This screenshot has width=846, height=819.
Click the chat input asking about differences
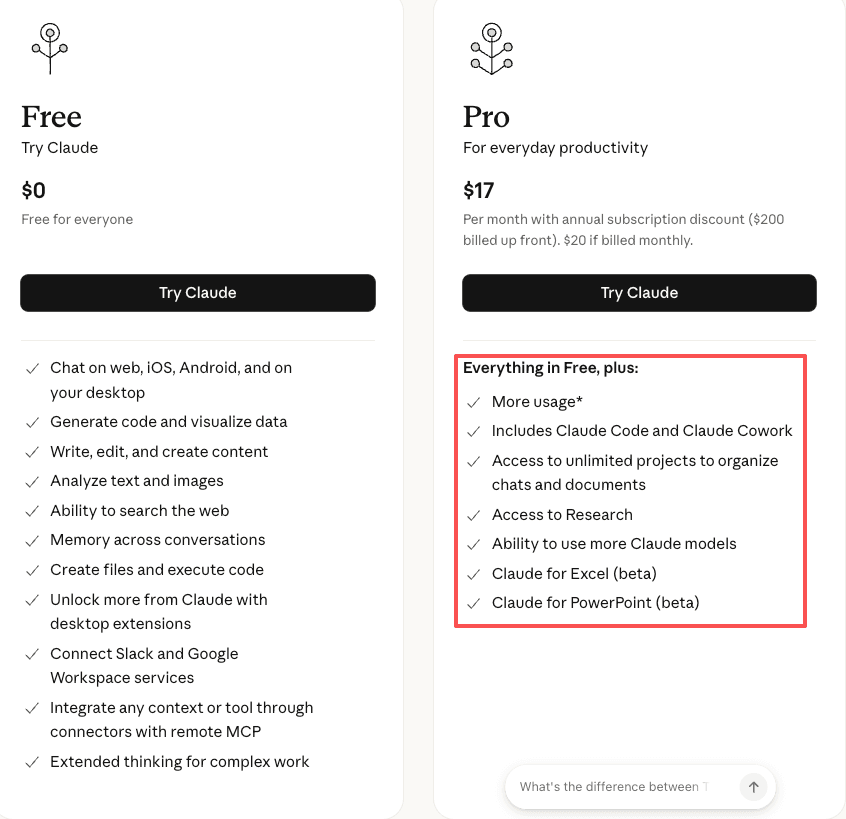pyautogui.click(x=620, y=787)
